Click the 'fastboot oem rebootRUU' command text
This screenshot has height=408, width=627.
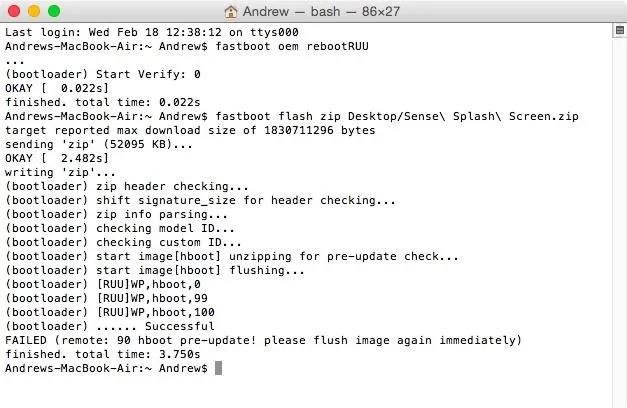pos(292,46)
